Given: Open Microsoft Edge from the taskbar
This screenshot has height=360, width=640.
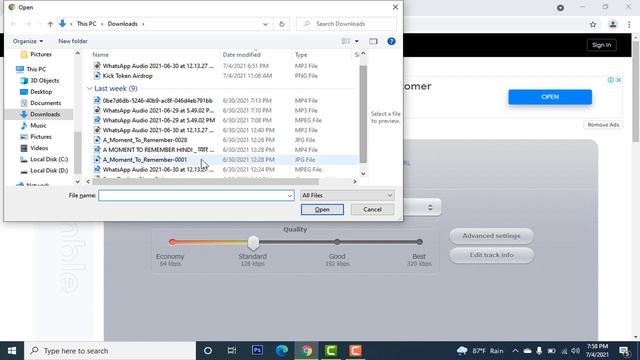Looking at the screenshot, I should (282, 351).
